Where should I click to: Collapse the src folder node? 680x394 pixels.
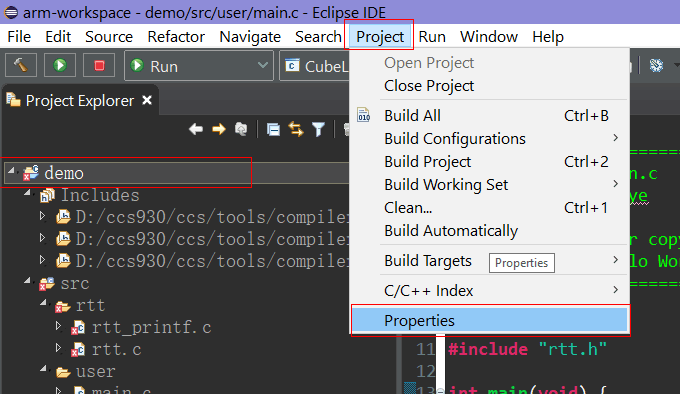tap(28, 280)
